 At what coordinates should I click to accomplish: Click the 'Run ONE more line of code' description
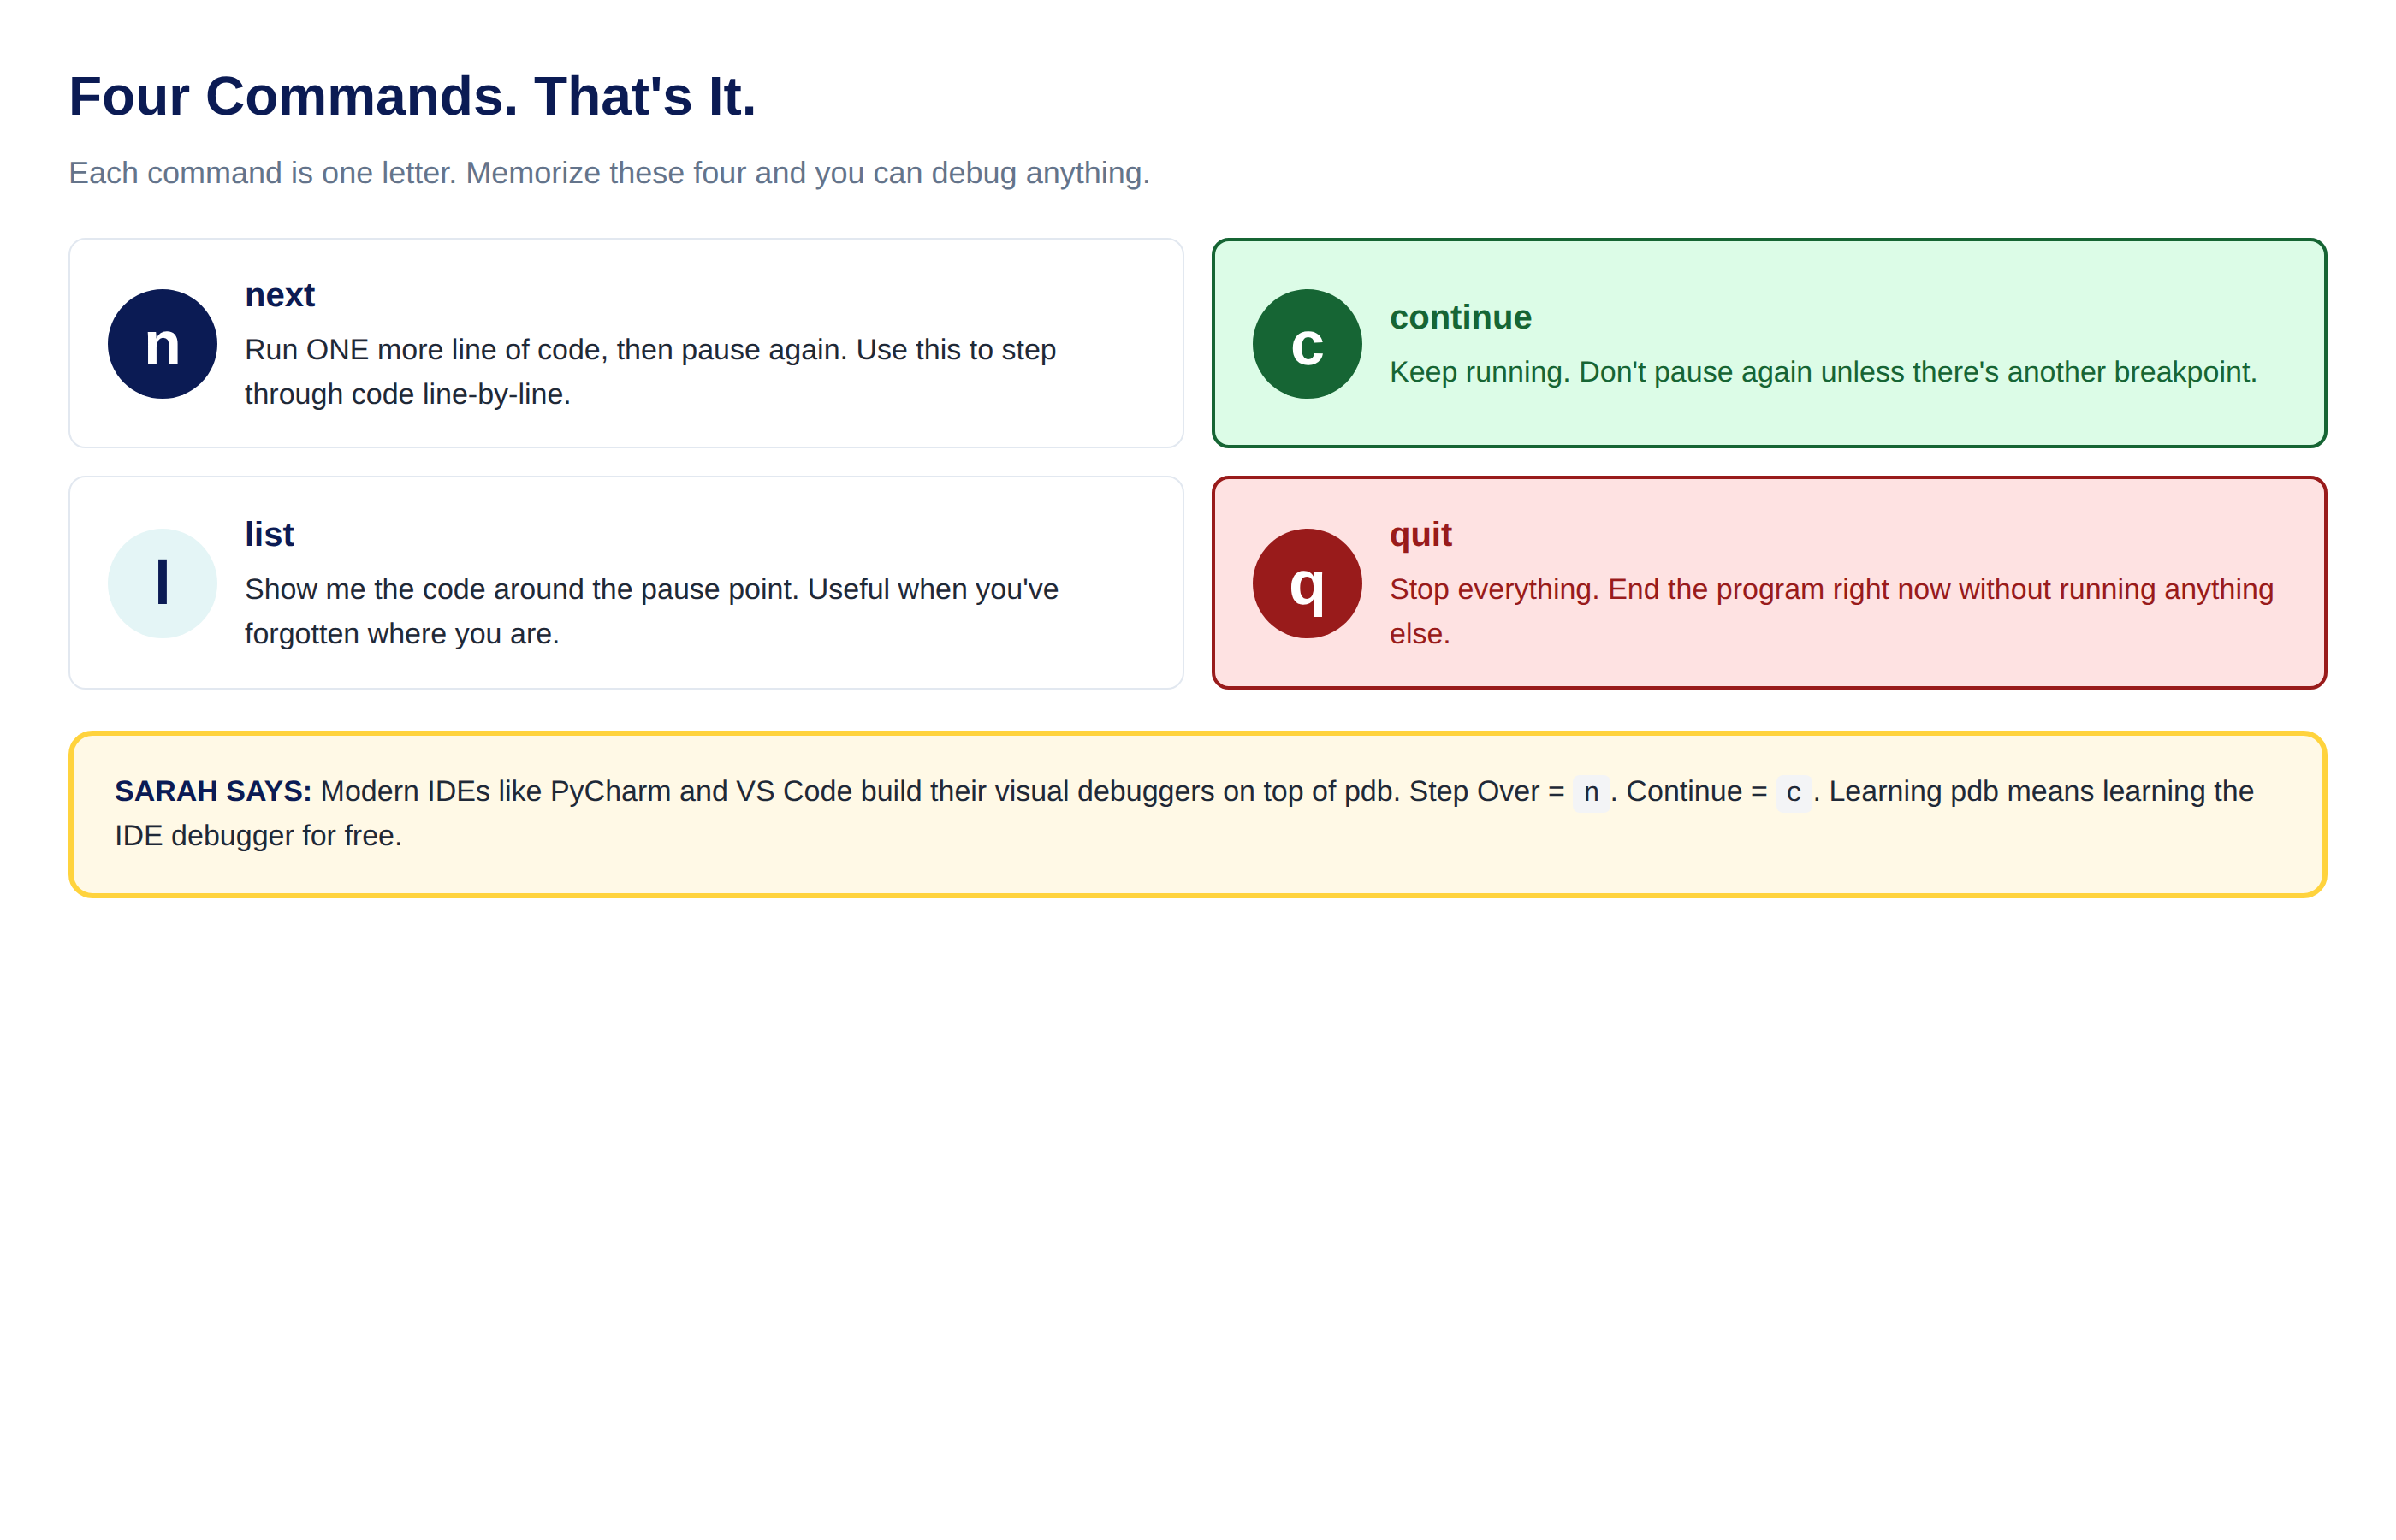[x=650, y=372]
